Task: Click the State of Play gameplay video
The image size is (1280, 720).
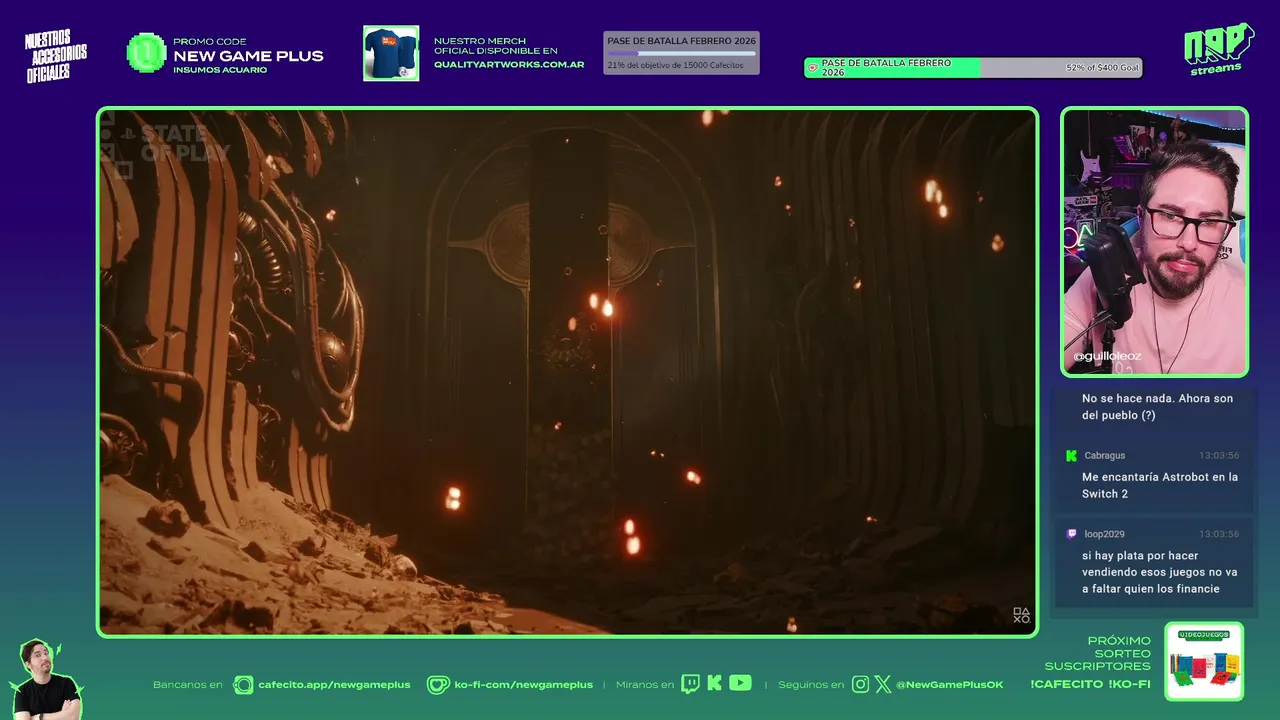Action: tap(567, 372)
